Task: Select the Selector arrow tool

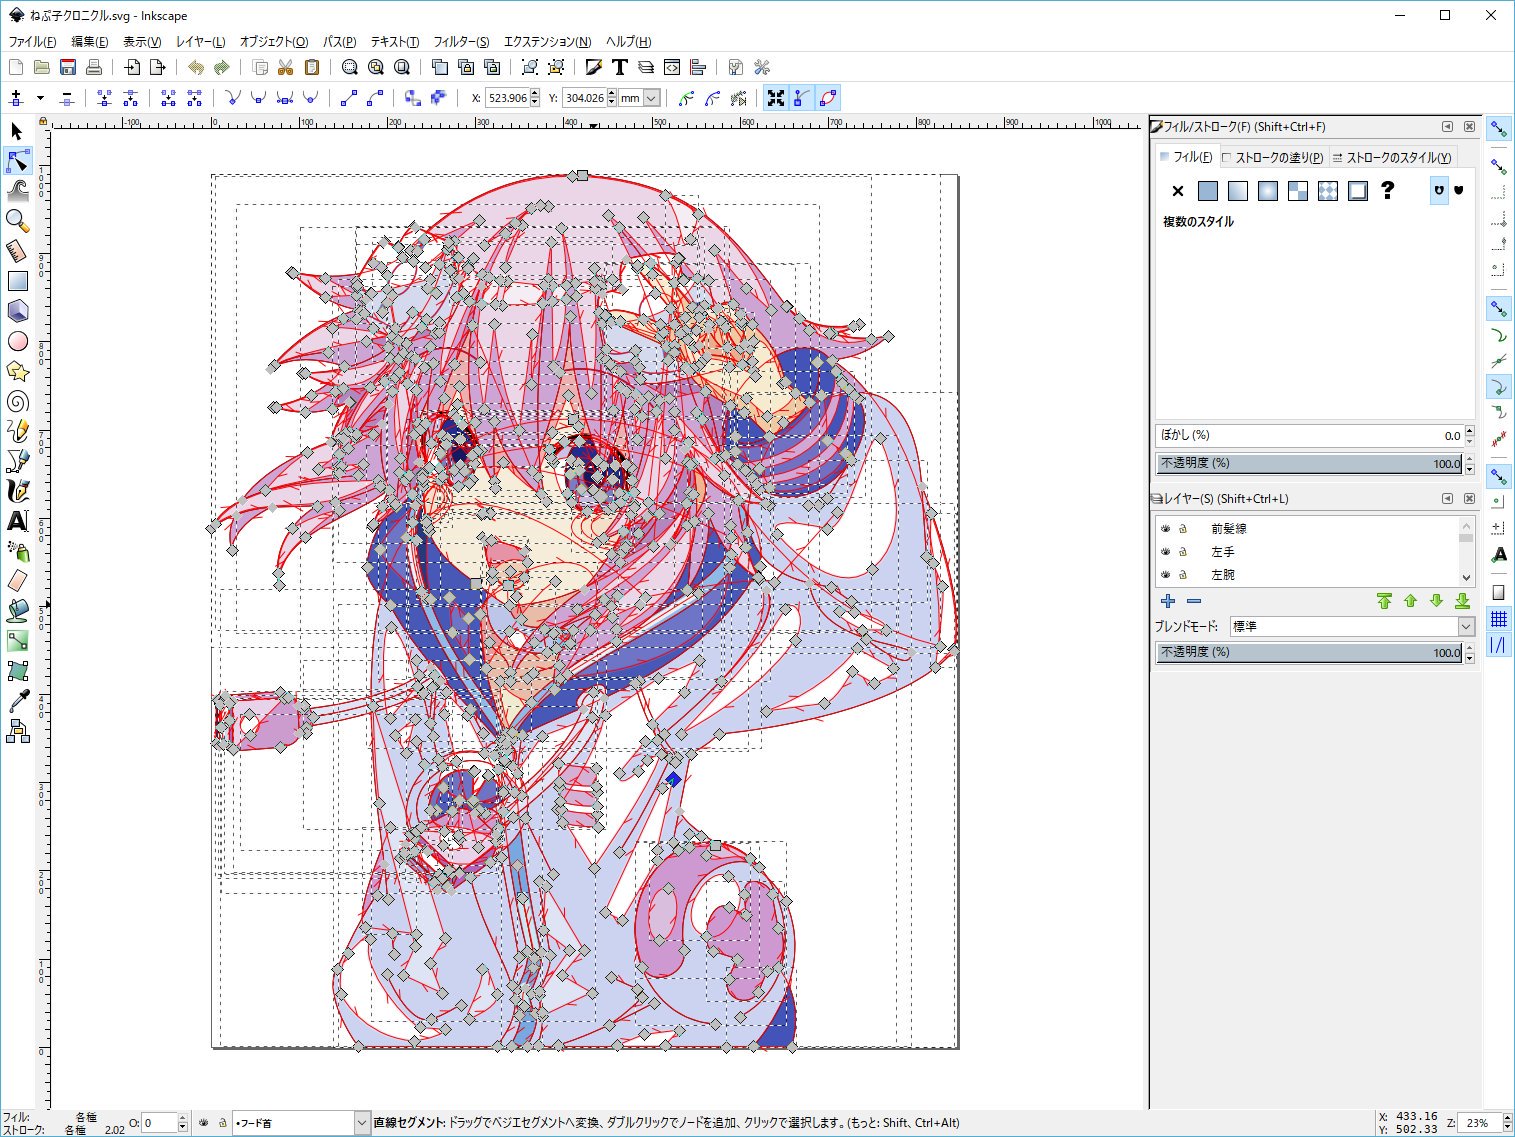Action: point(17,131)
